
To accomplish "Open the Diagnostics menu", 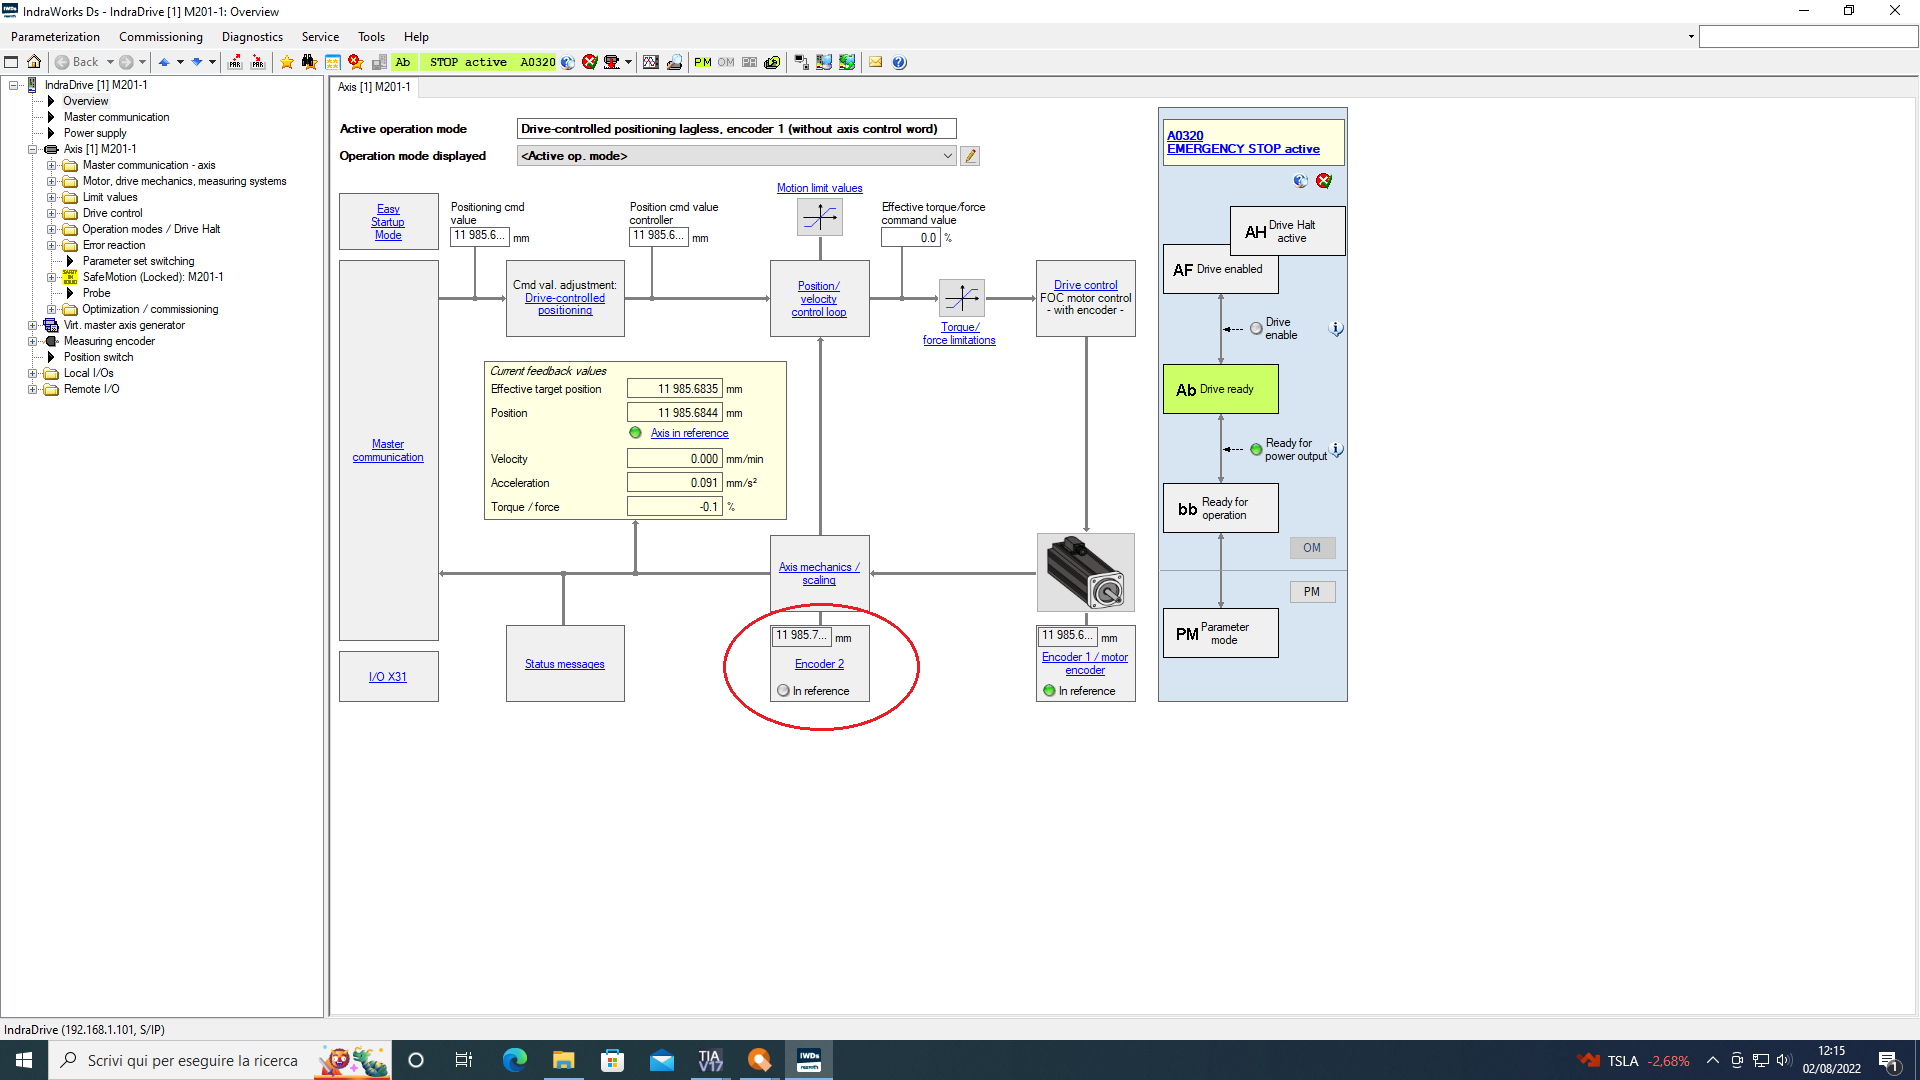I will point(252,37).
